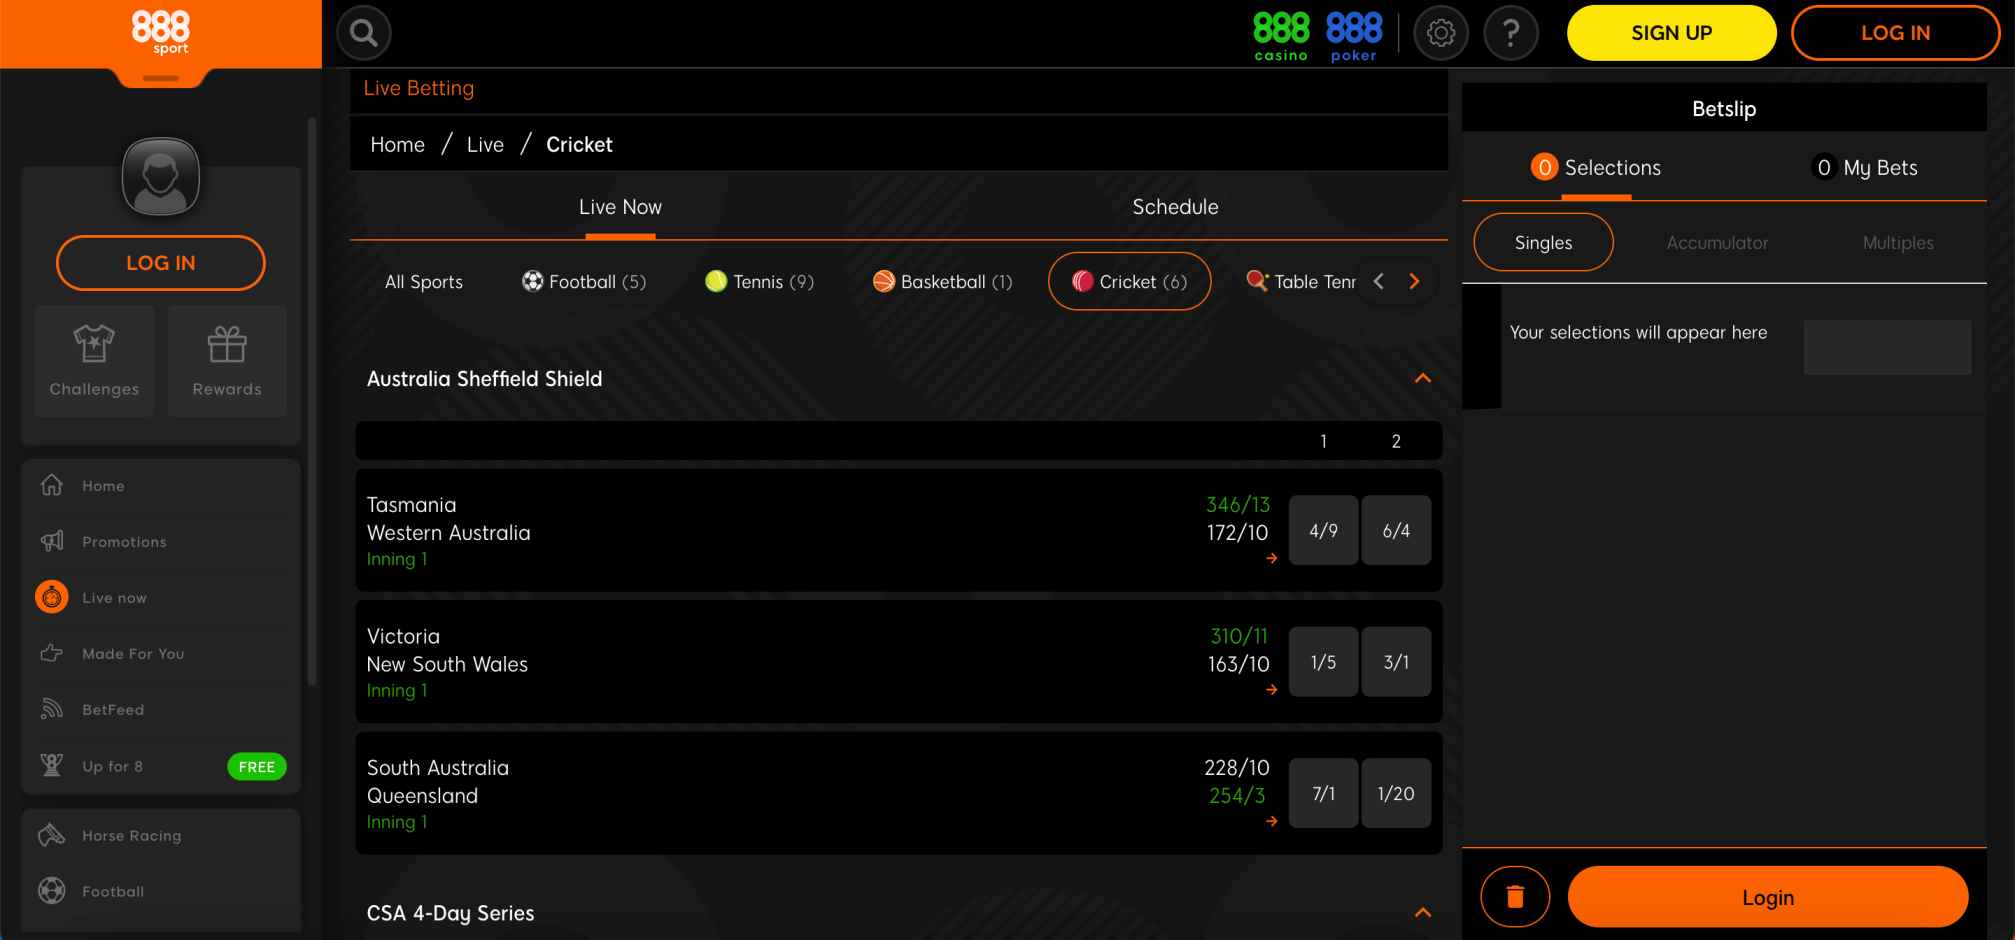Clear the betslip with trash icon
Image resolution: width=2015 pixels, height=940 pixels.
1515,896
